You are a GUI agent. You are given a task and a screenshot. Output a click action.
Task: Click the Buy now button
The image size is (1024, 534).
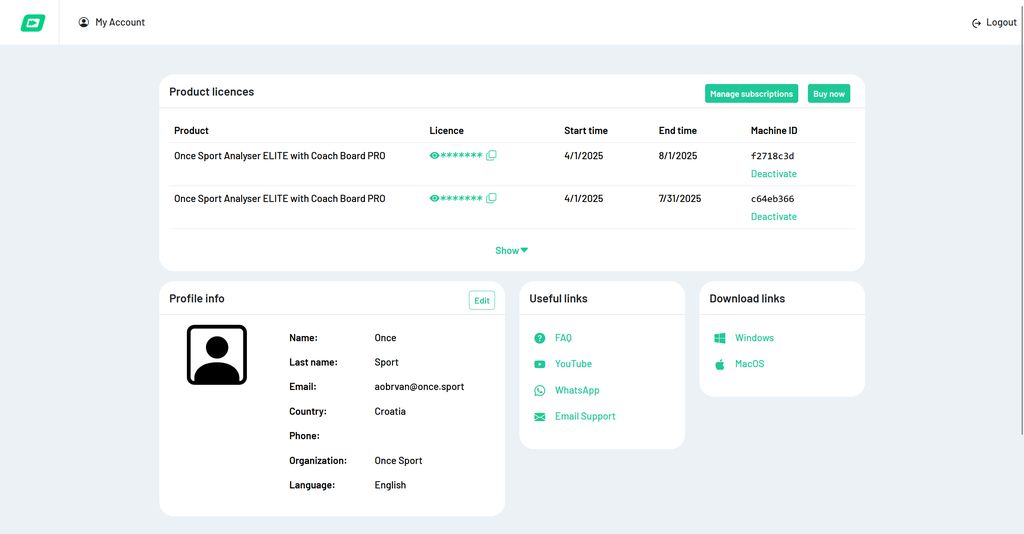click(x=829, y=93)
